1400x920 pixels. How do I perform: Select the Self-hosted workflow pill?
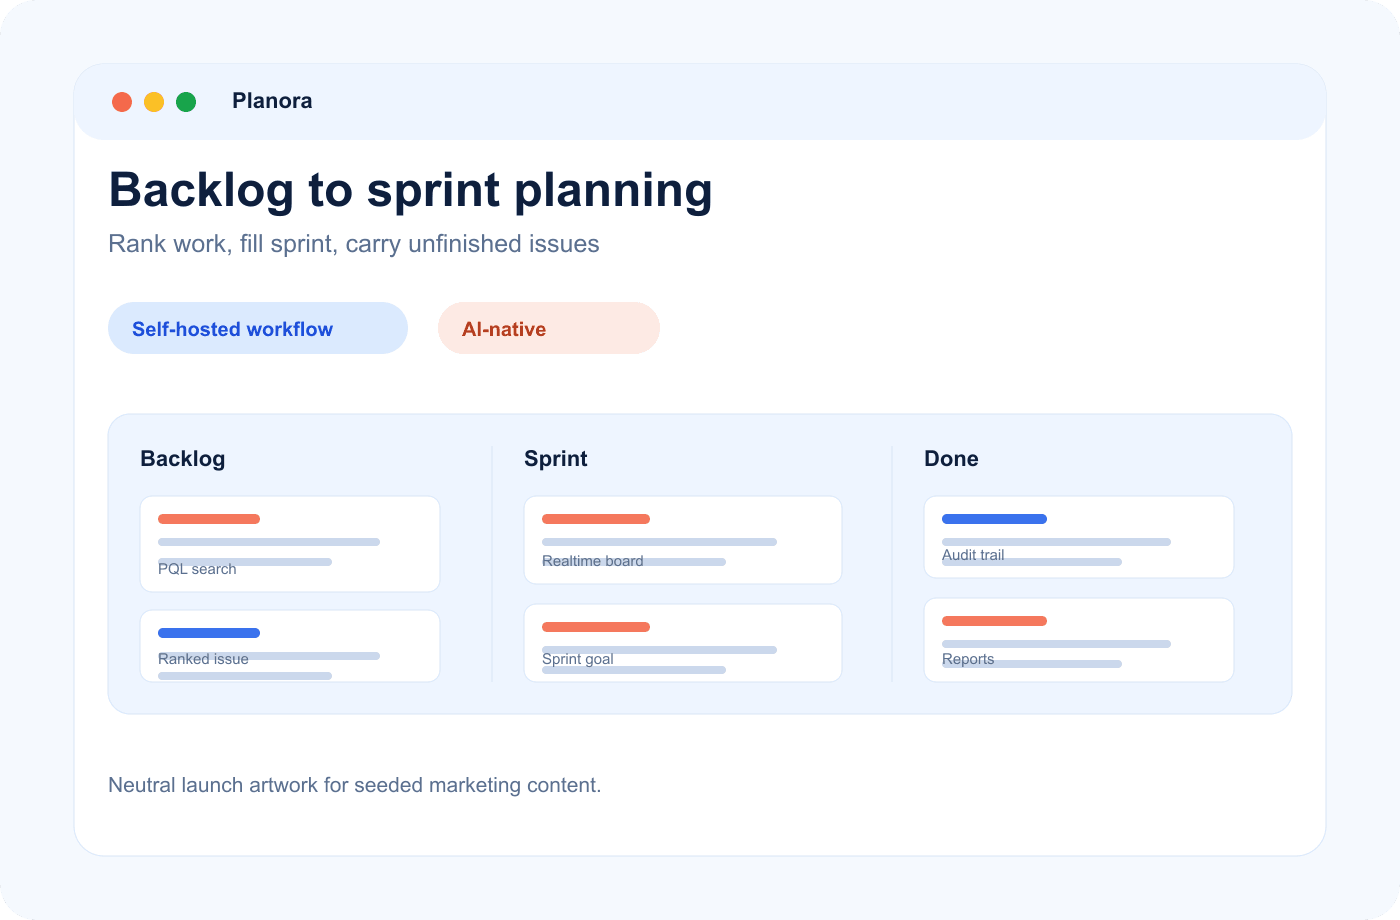pyautogui.click(x=258, y=328)
